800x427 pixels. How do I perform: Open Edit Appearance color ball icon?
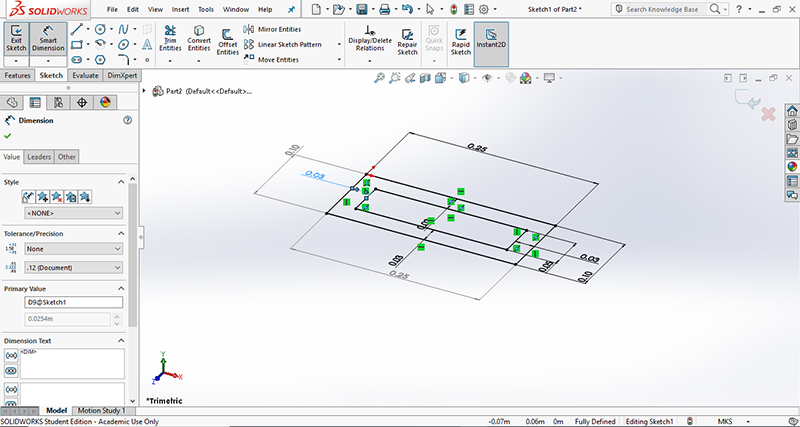525,78
